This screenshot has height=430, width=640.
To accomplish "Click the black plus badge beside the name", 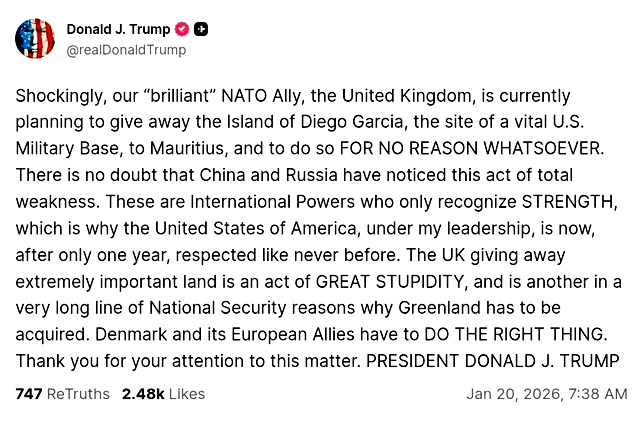I will coord(202,29).
